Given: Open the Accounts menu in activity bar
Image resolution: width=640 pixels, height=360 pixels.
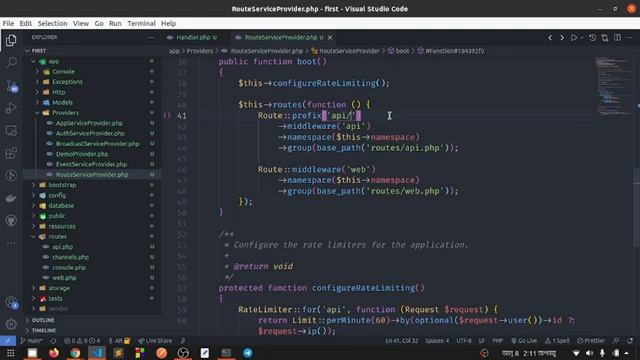Looking at the screenshot, I should tap(11, 302).
